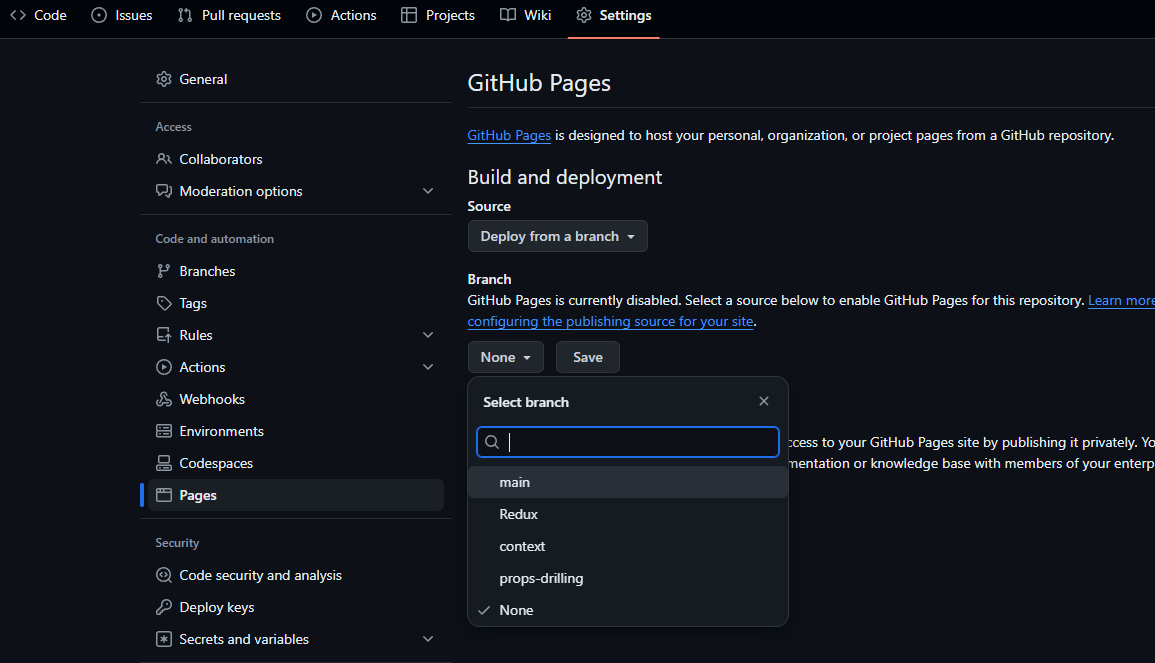Open the Deploy from a branch dropdown
1155x663 pixels.
click(558, 236)
